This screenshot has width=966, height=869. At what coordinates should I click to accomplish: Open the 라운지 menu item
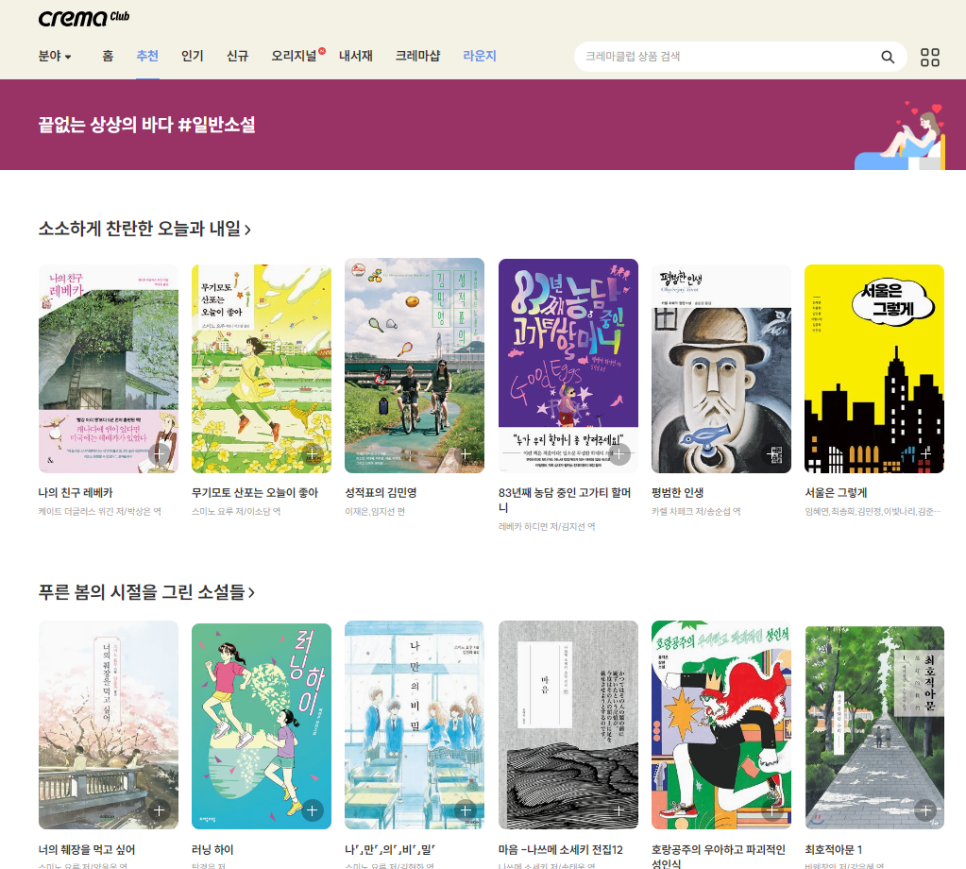point(479,56)
